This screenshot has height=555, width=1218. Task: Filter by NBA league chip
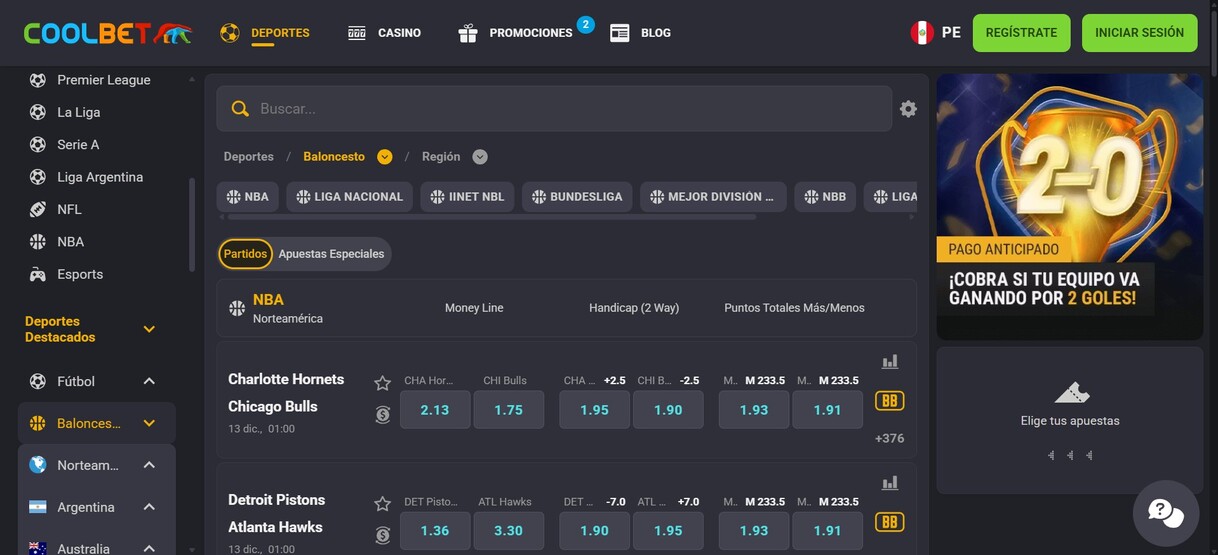248,197
